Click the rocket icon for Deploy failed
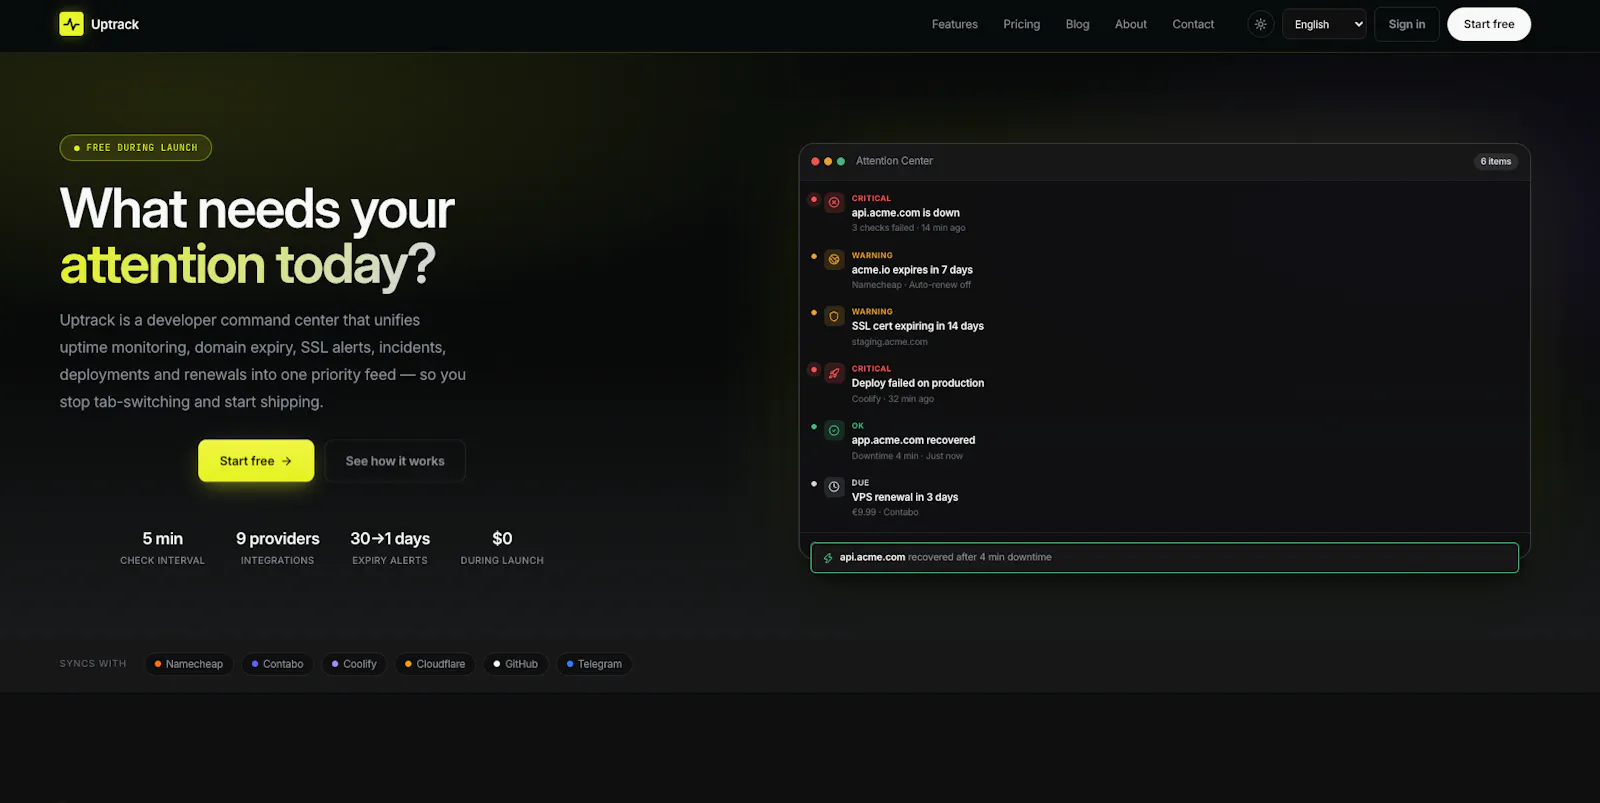This screenshot has height=803, width=1600. [x=834, y=373]
